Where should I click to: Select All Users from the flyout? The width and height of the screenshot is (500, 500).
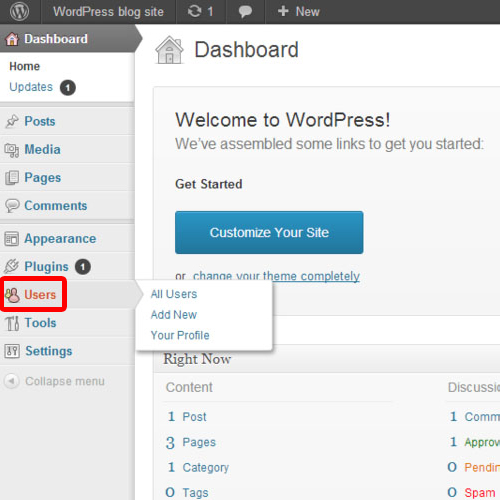click(x=174, y=294)
